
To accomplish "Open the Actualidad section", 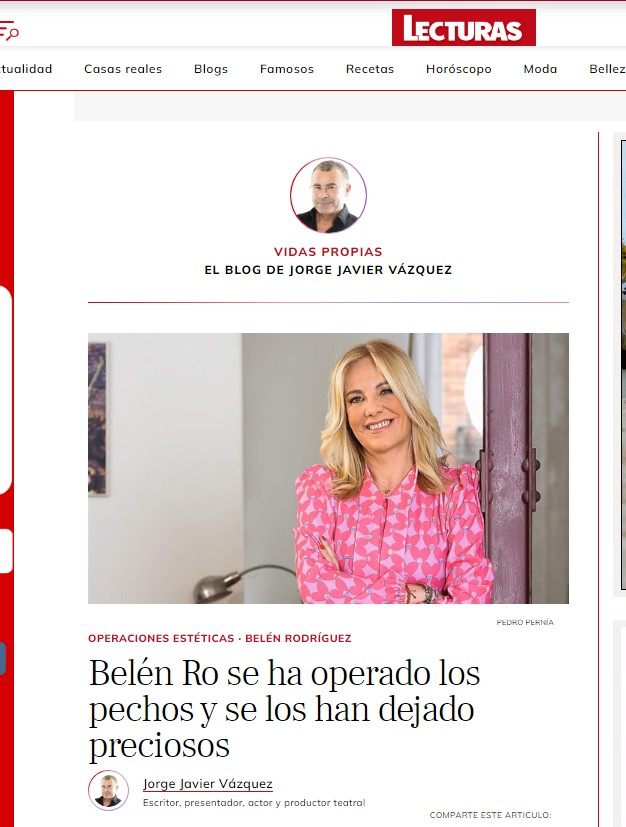I will tap(26, 69).
